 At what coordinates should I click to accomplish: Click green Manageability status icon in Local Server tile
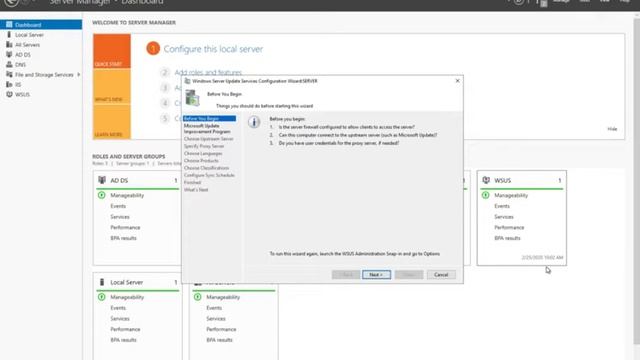click(x=102, y=297)
